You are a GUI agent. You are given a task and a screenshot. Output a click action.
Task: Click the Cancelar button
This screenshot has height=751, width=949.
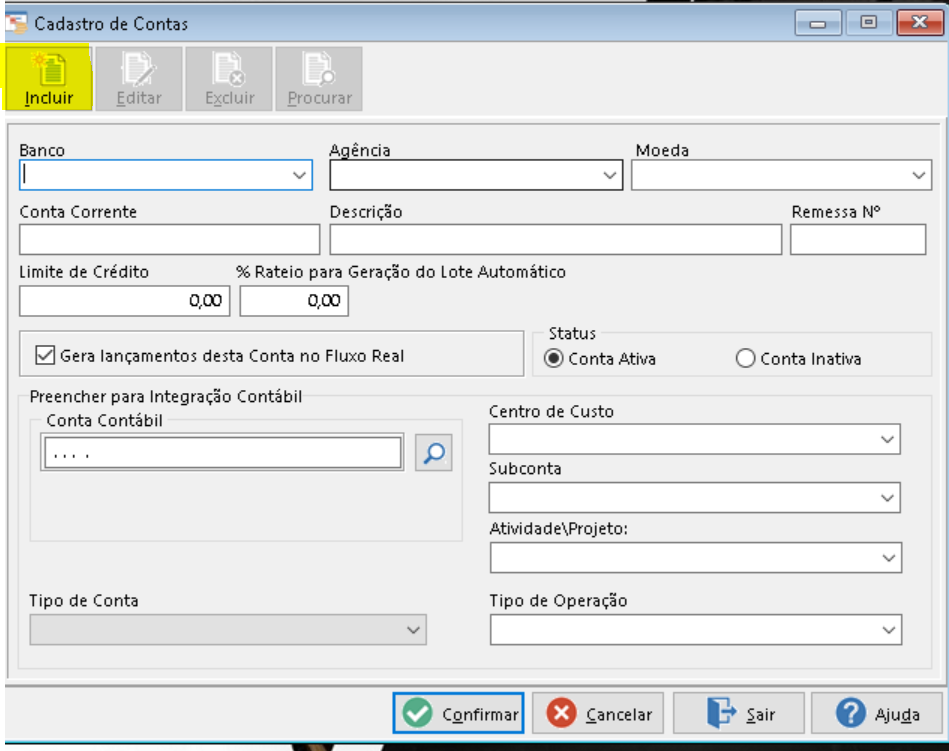(598, 713)
